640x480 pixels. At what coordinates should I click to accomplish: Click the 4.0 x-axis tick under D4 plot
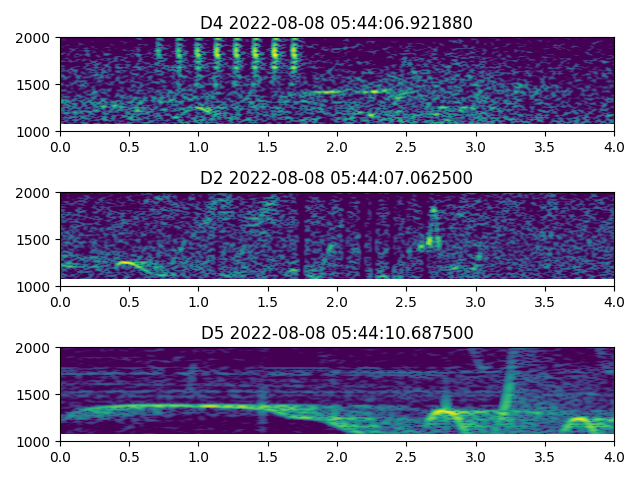pyautogui.click(x=614, y=146)
